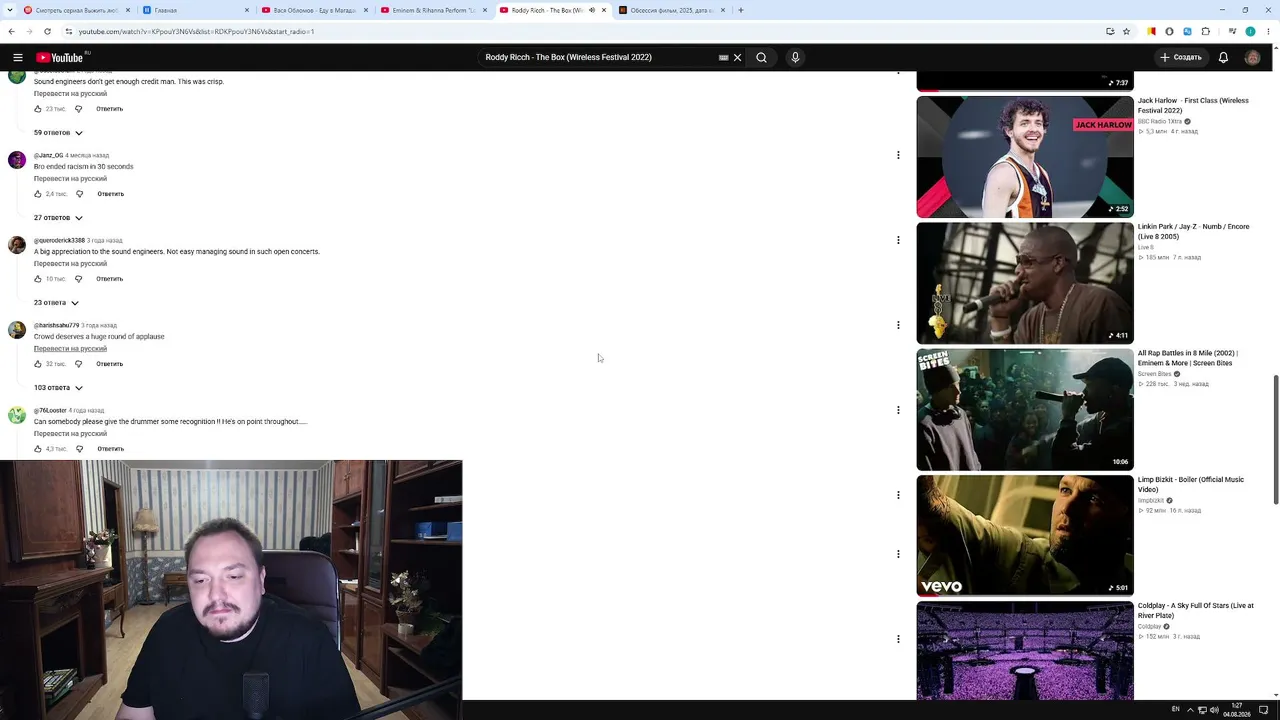Like the 'big appreciation' comment
Viewport: 1280px width, 720px height.
click(38, 279)
